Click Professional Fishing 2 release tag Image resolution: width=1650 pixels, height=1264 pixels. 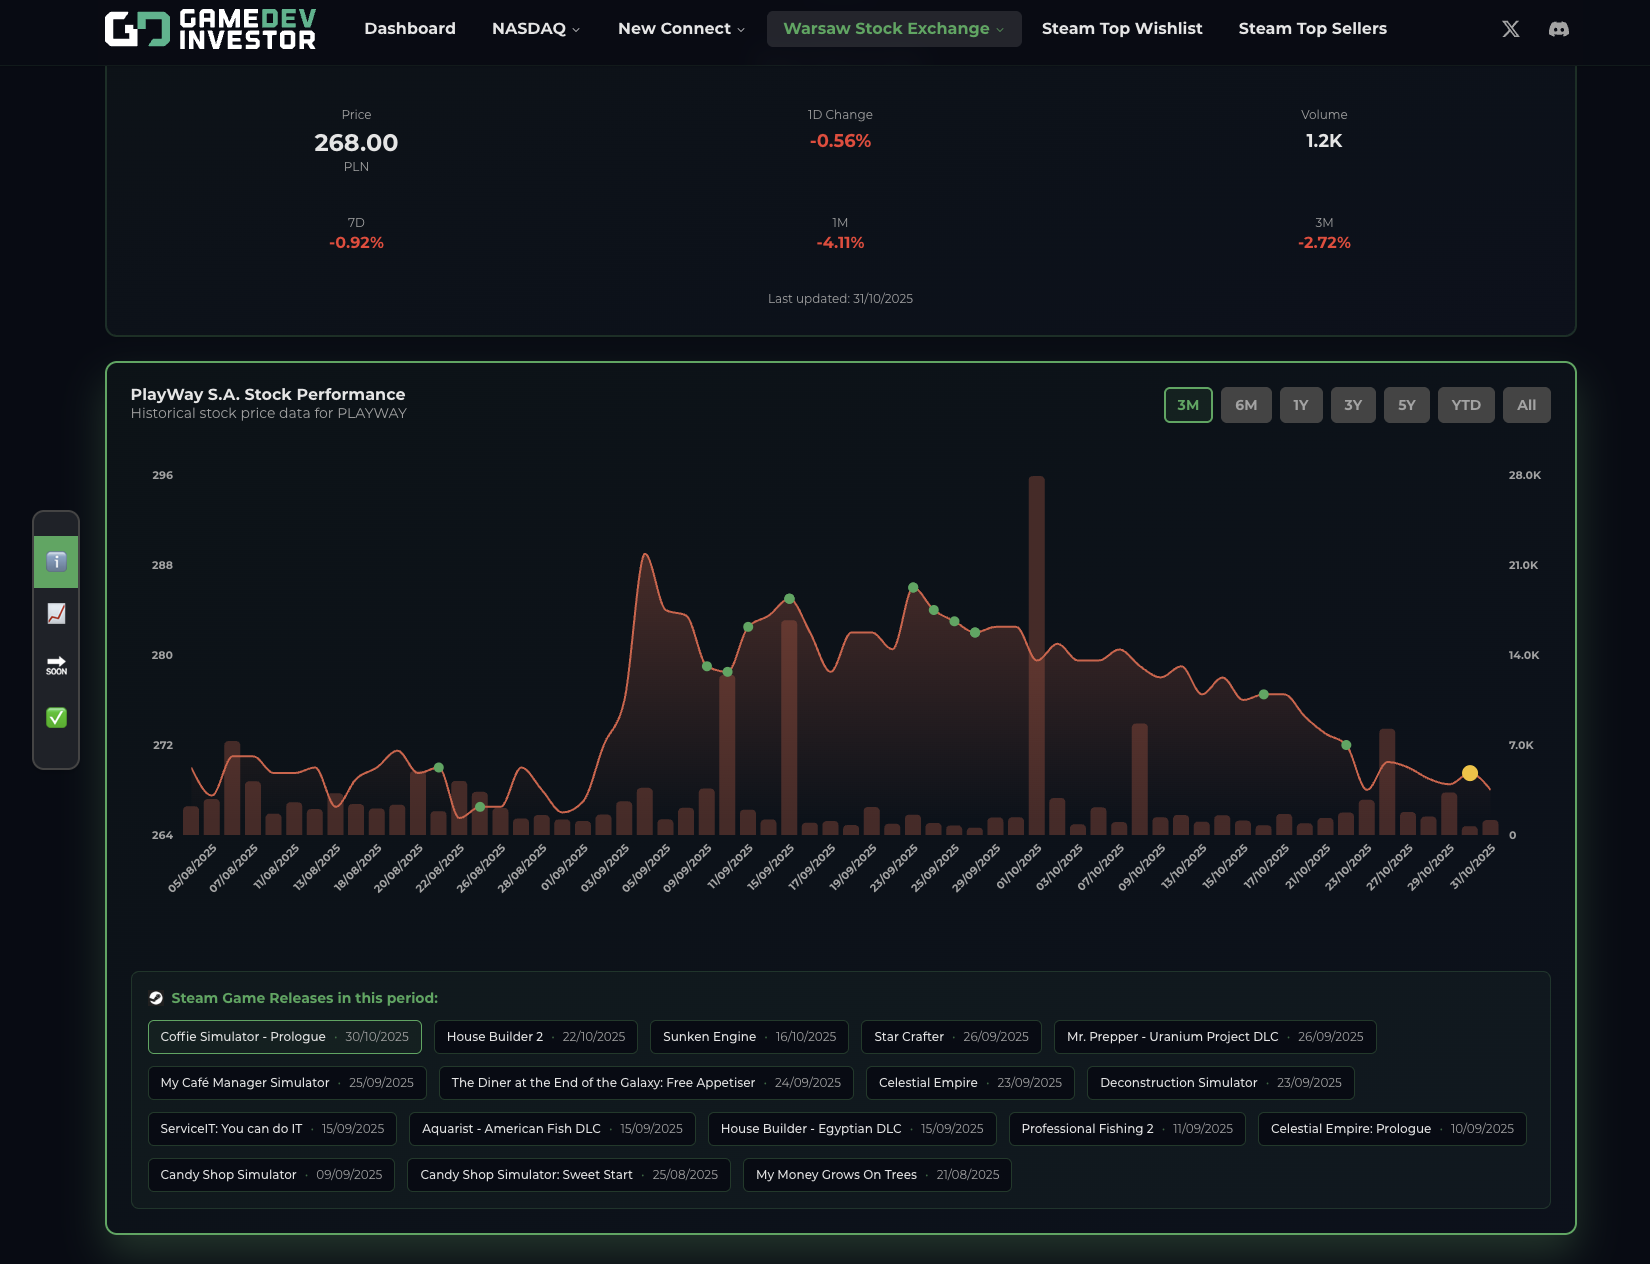click(1127, 1129)
